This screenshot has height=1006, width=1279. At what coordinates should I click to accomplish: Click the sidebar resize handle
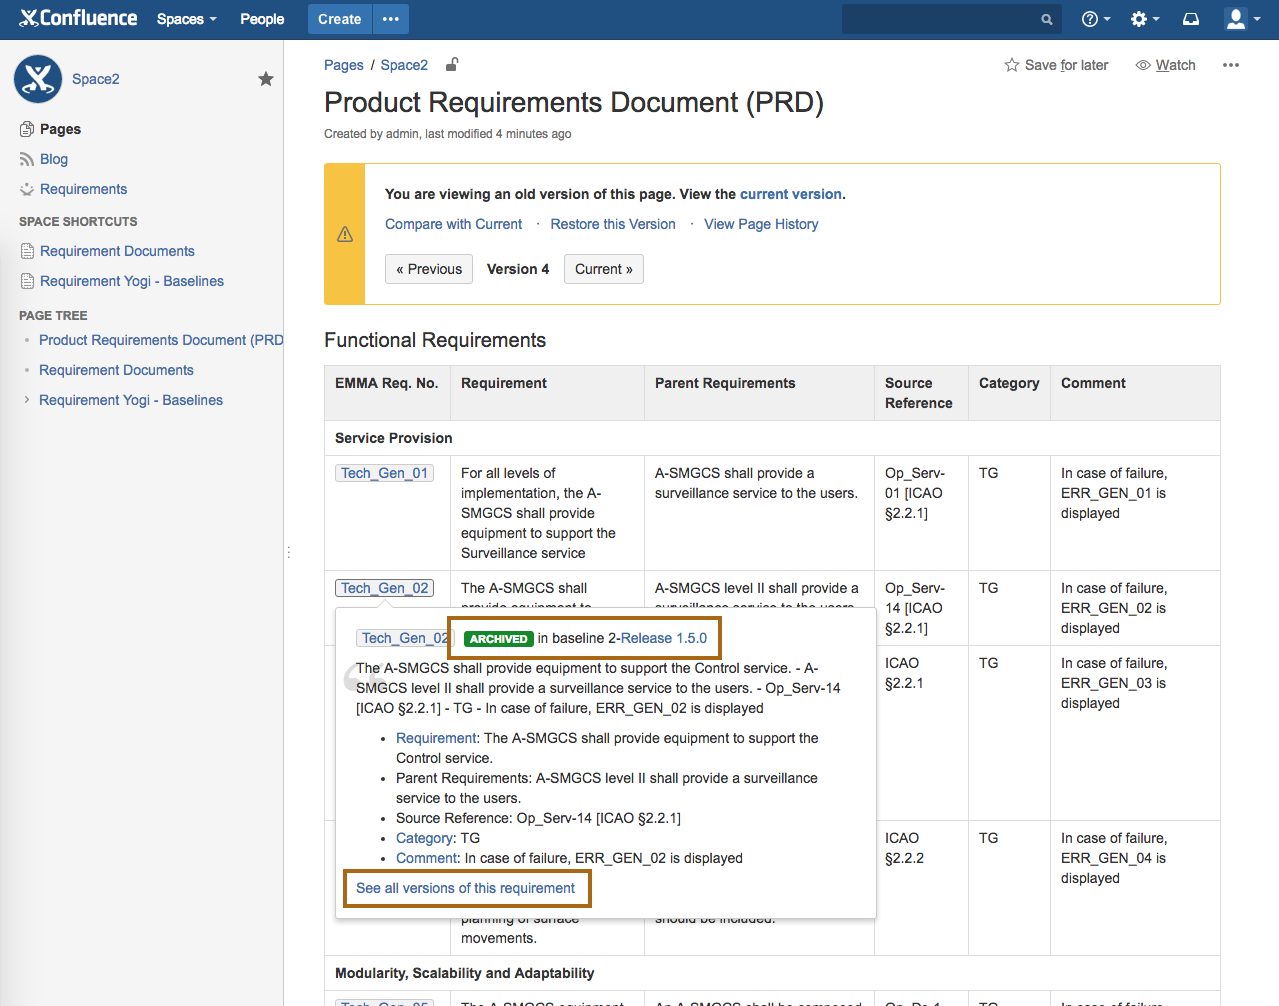tap(288, 552)
